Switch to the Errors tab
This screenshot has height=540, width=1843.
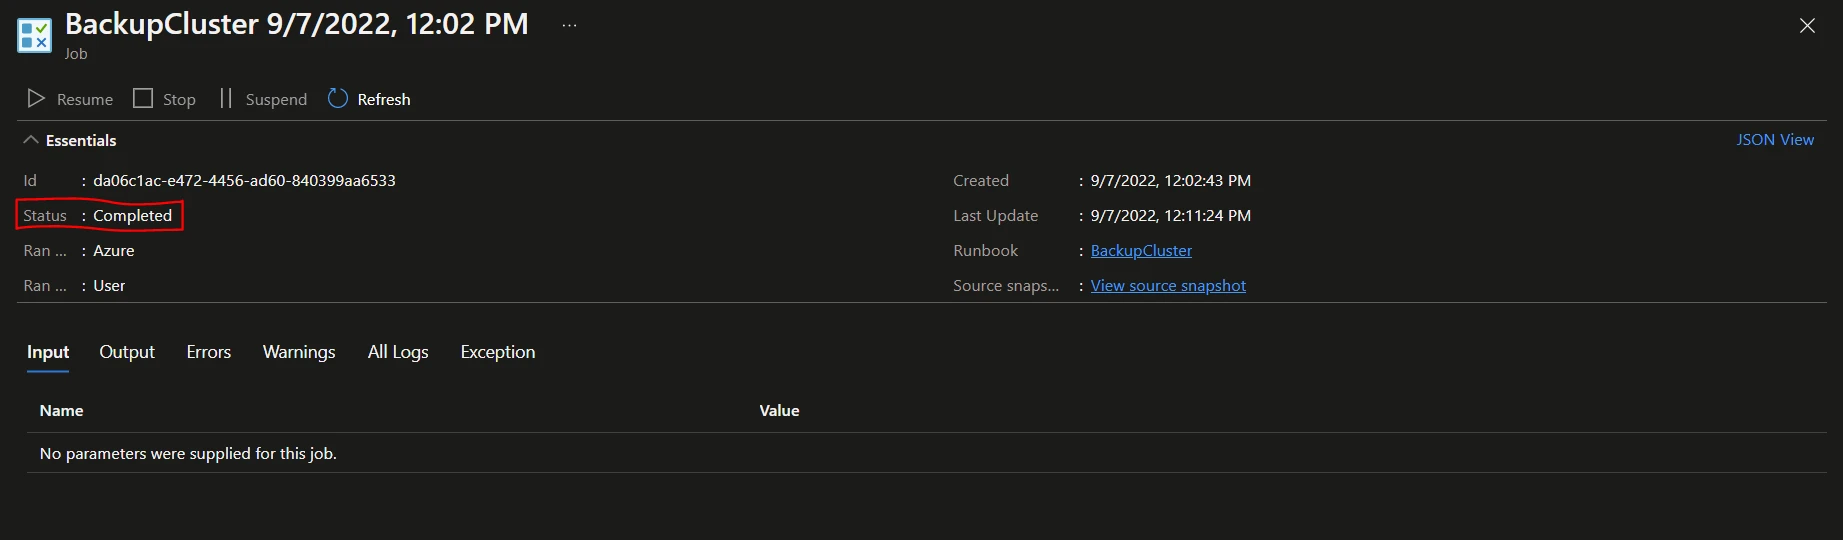pos(208,352)
